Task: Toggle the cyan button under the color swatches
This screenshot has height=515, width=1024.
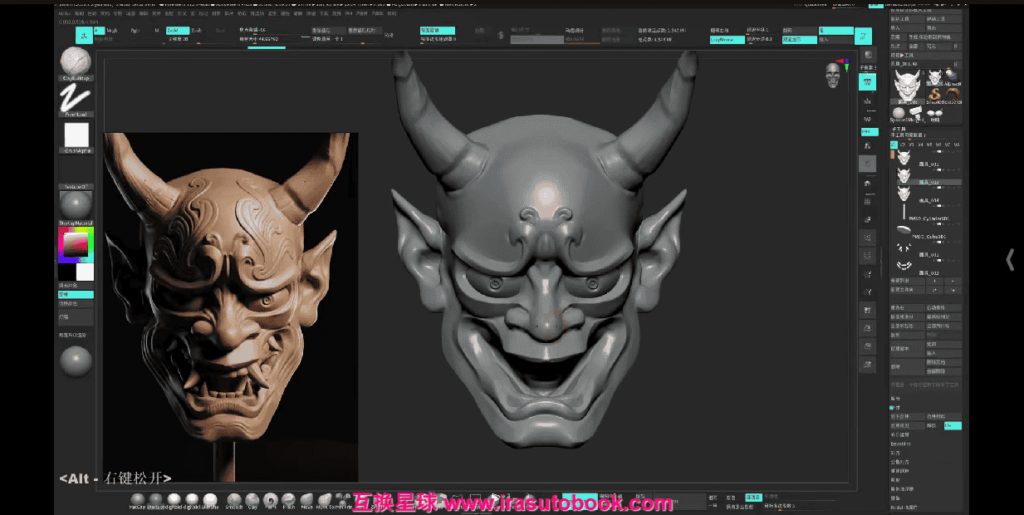Action: (76, 294)
